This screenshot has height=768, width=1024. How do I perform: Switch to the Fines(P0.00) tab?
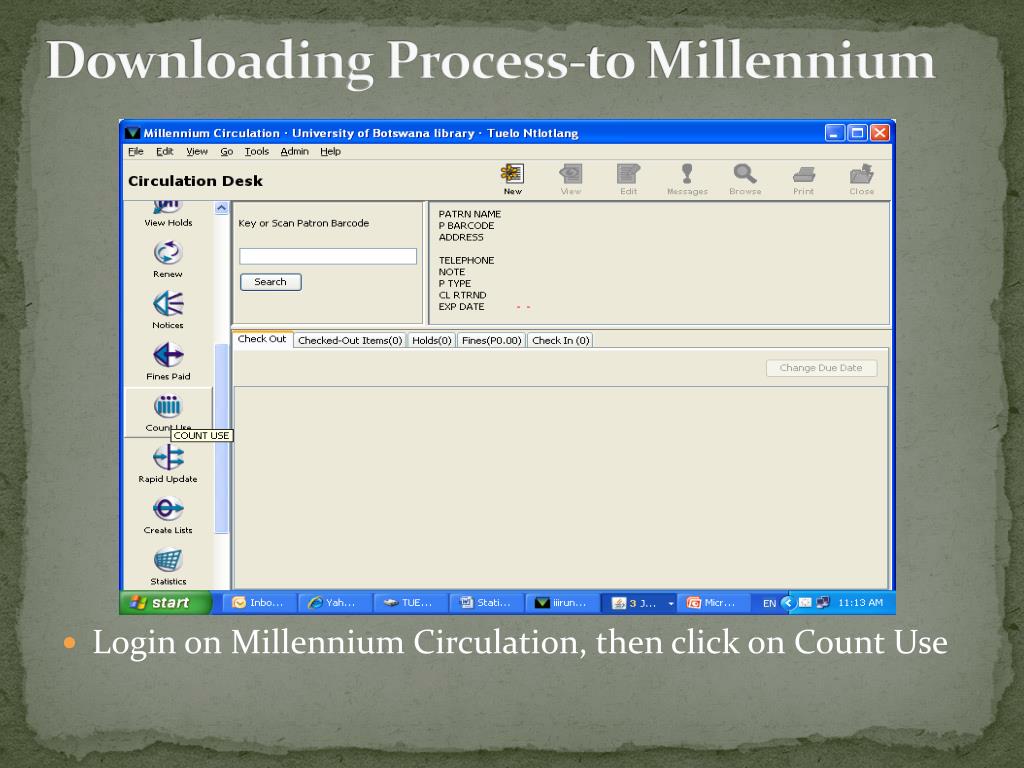[492, 340]
